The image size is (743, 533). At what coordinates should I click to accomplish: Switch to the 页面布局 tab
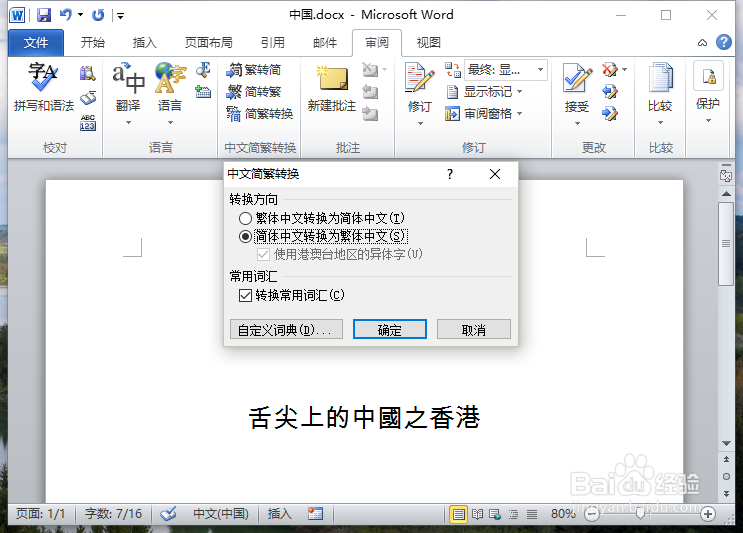point(208,43)
